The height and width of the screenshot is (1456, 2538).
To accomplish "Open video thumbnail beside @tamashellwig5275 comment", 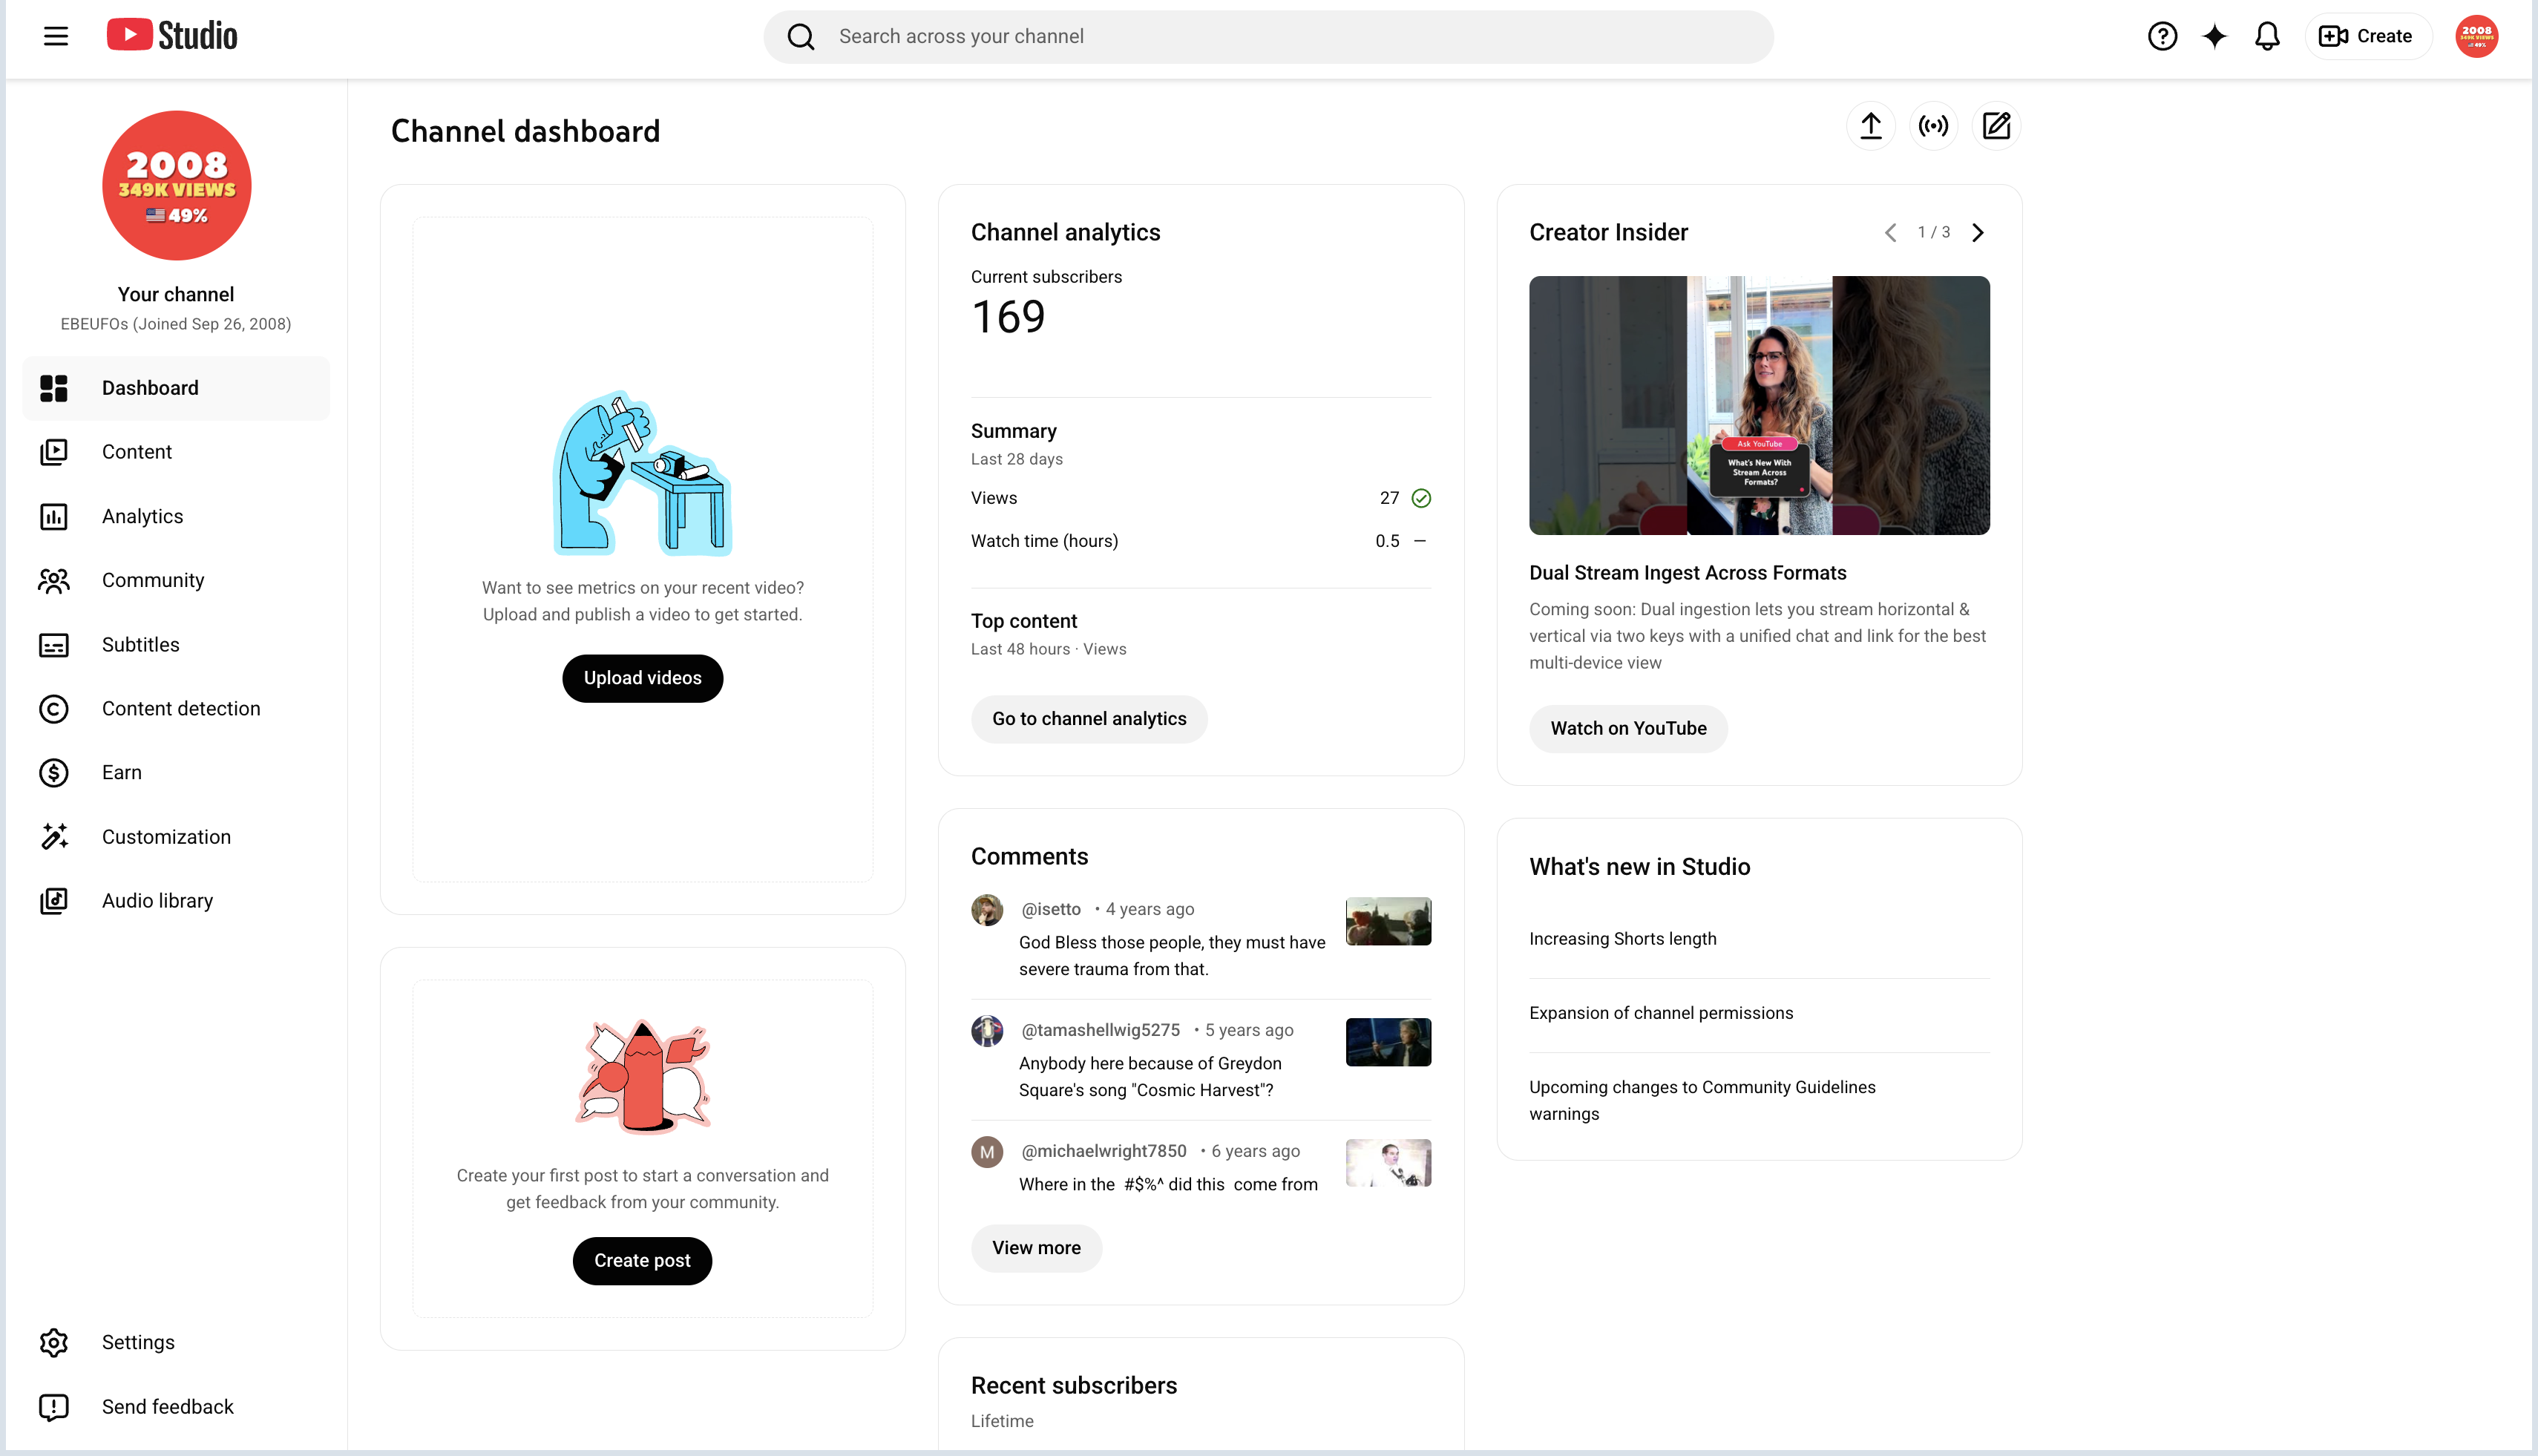I will click(1388, 1043).
